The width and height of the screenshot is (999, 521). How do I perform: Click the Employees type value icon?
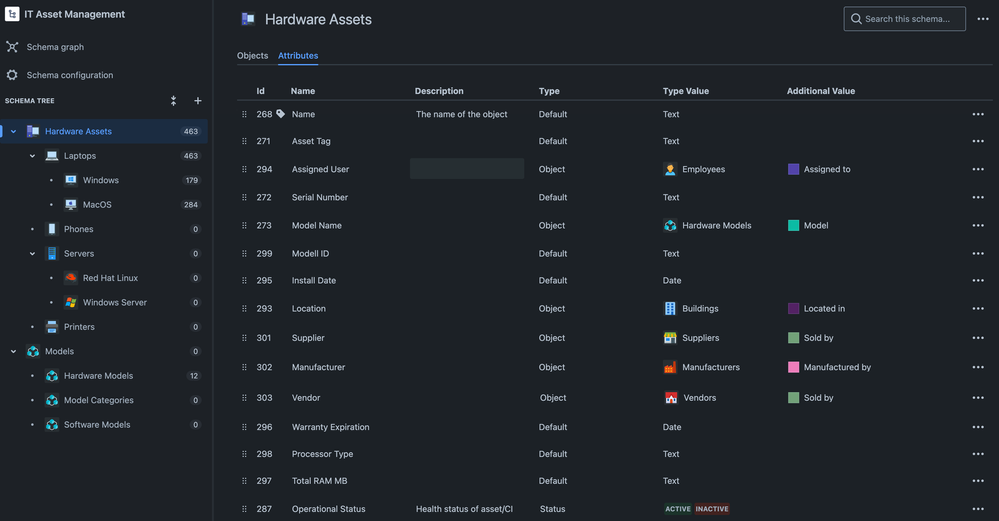click(x=670, y=169)
